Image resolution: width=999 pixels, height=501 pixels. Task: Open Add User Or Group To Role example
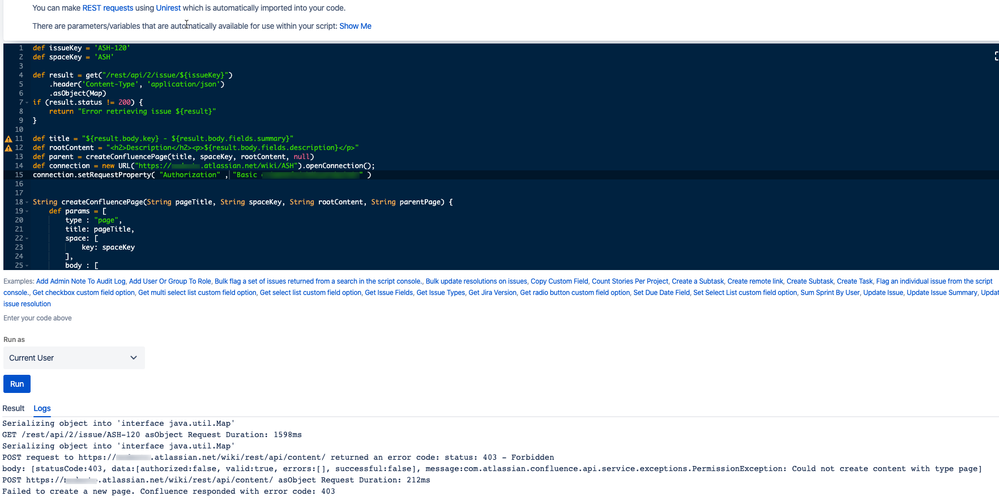(170, 281)
